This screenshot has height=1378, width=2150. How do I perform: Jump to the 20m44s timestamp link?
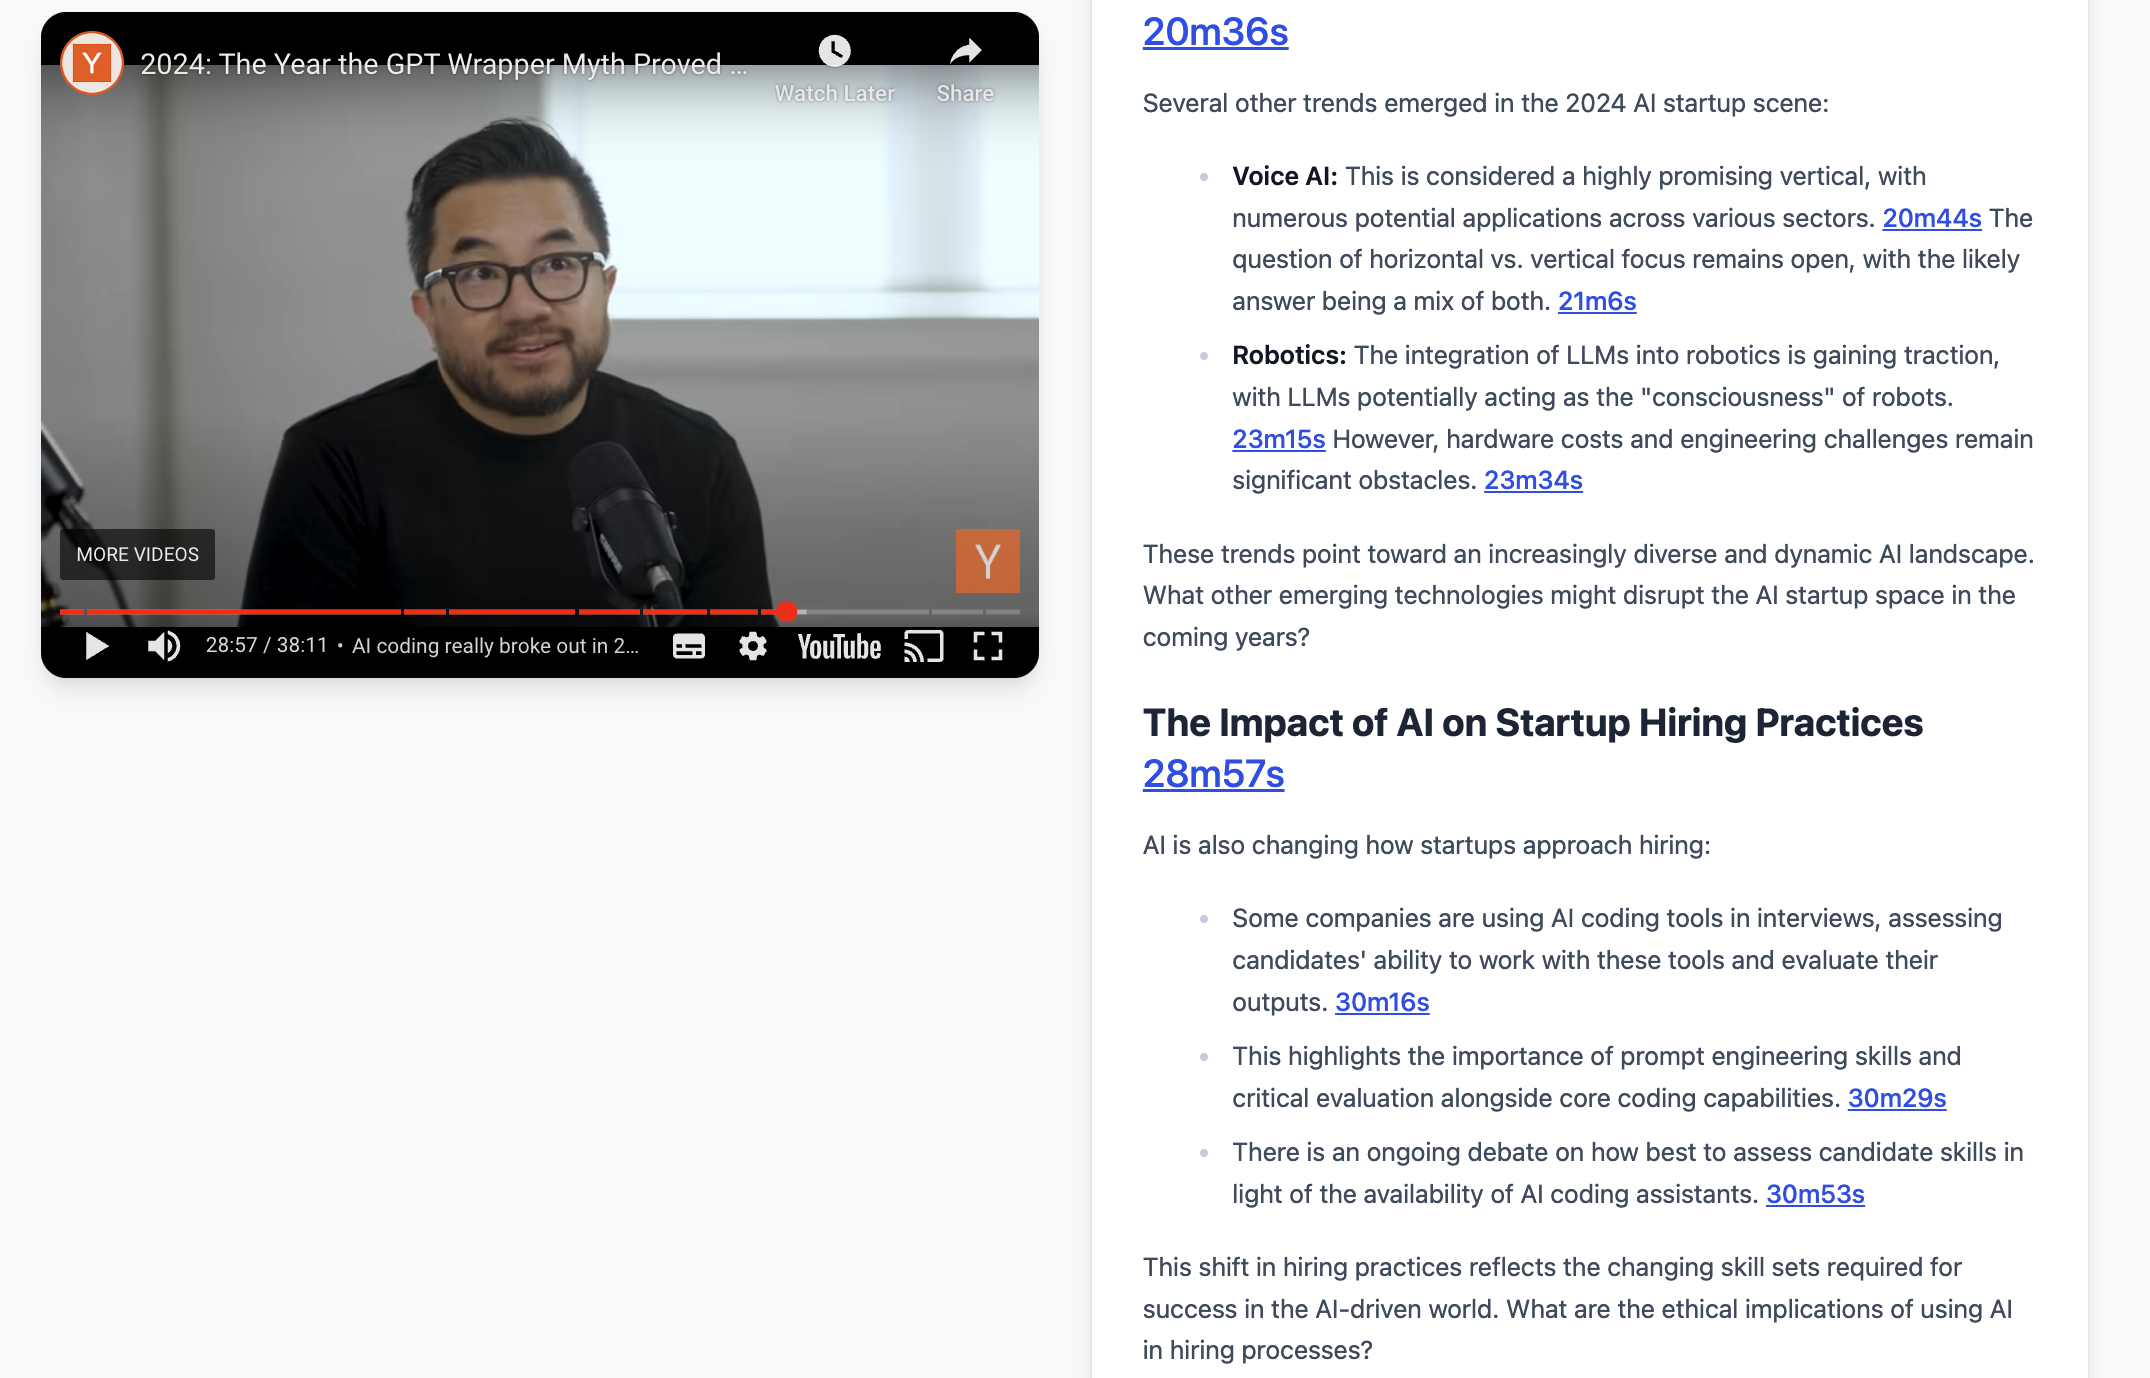1931,218
